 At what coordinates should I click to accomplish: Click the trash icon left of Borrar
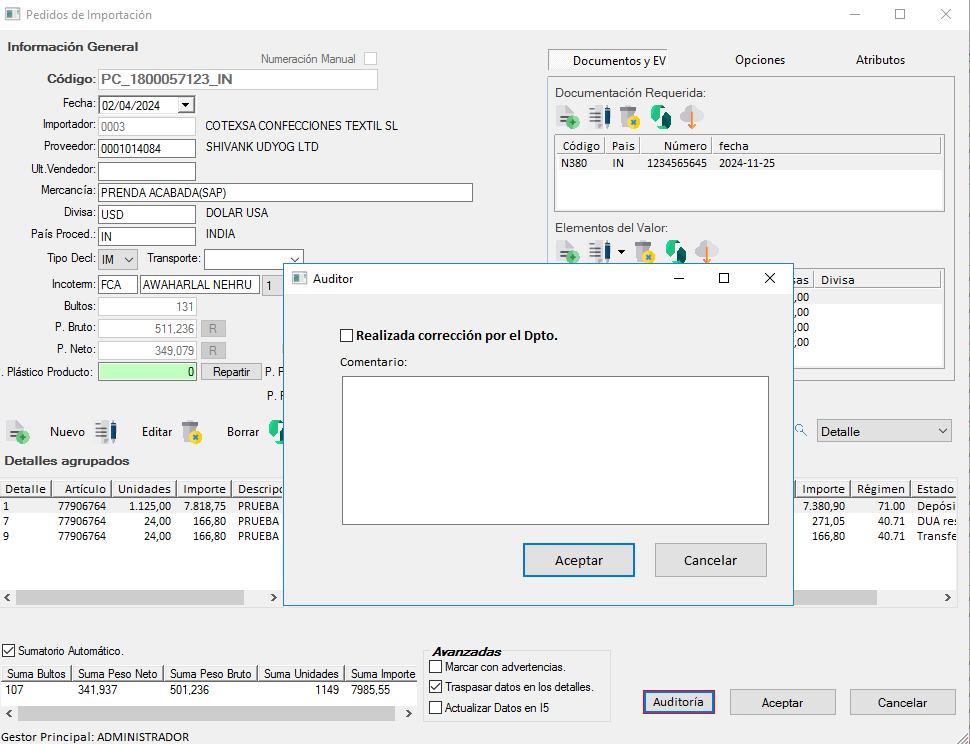pos(191,432)
